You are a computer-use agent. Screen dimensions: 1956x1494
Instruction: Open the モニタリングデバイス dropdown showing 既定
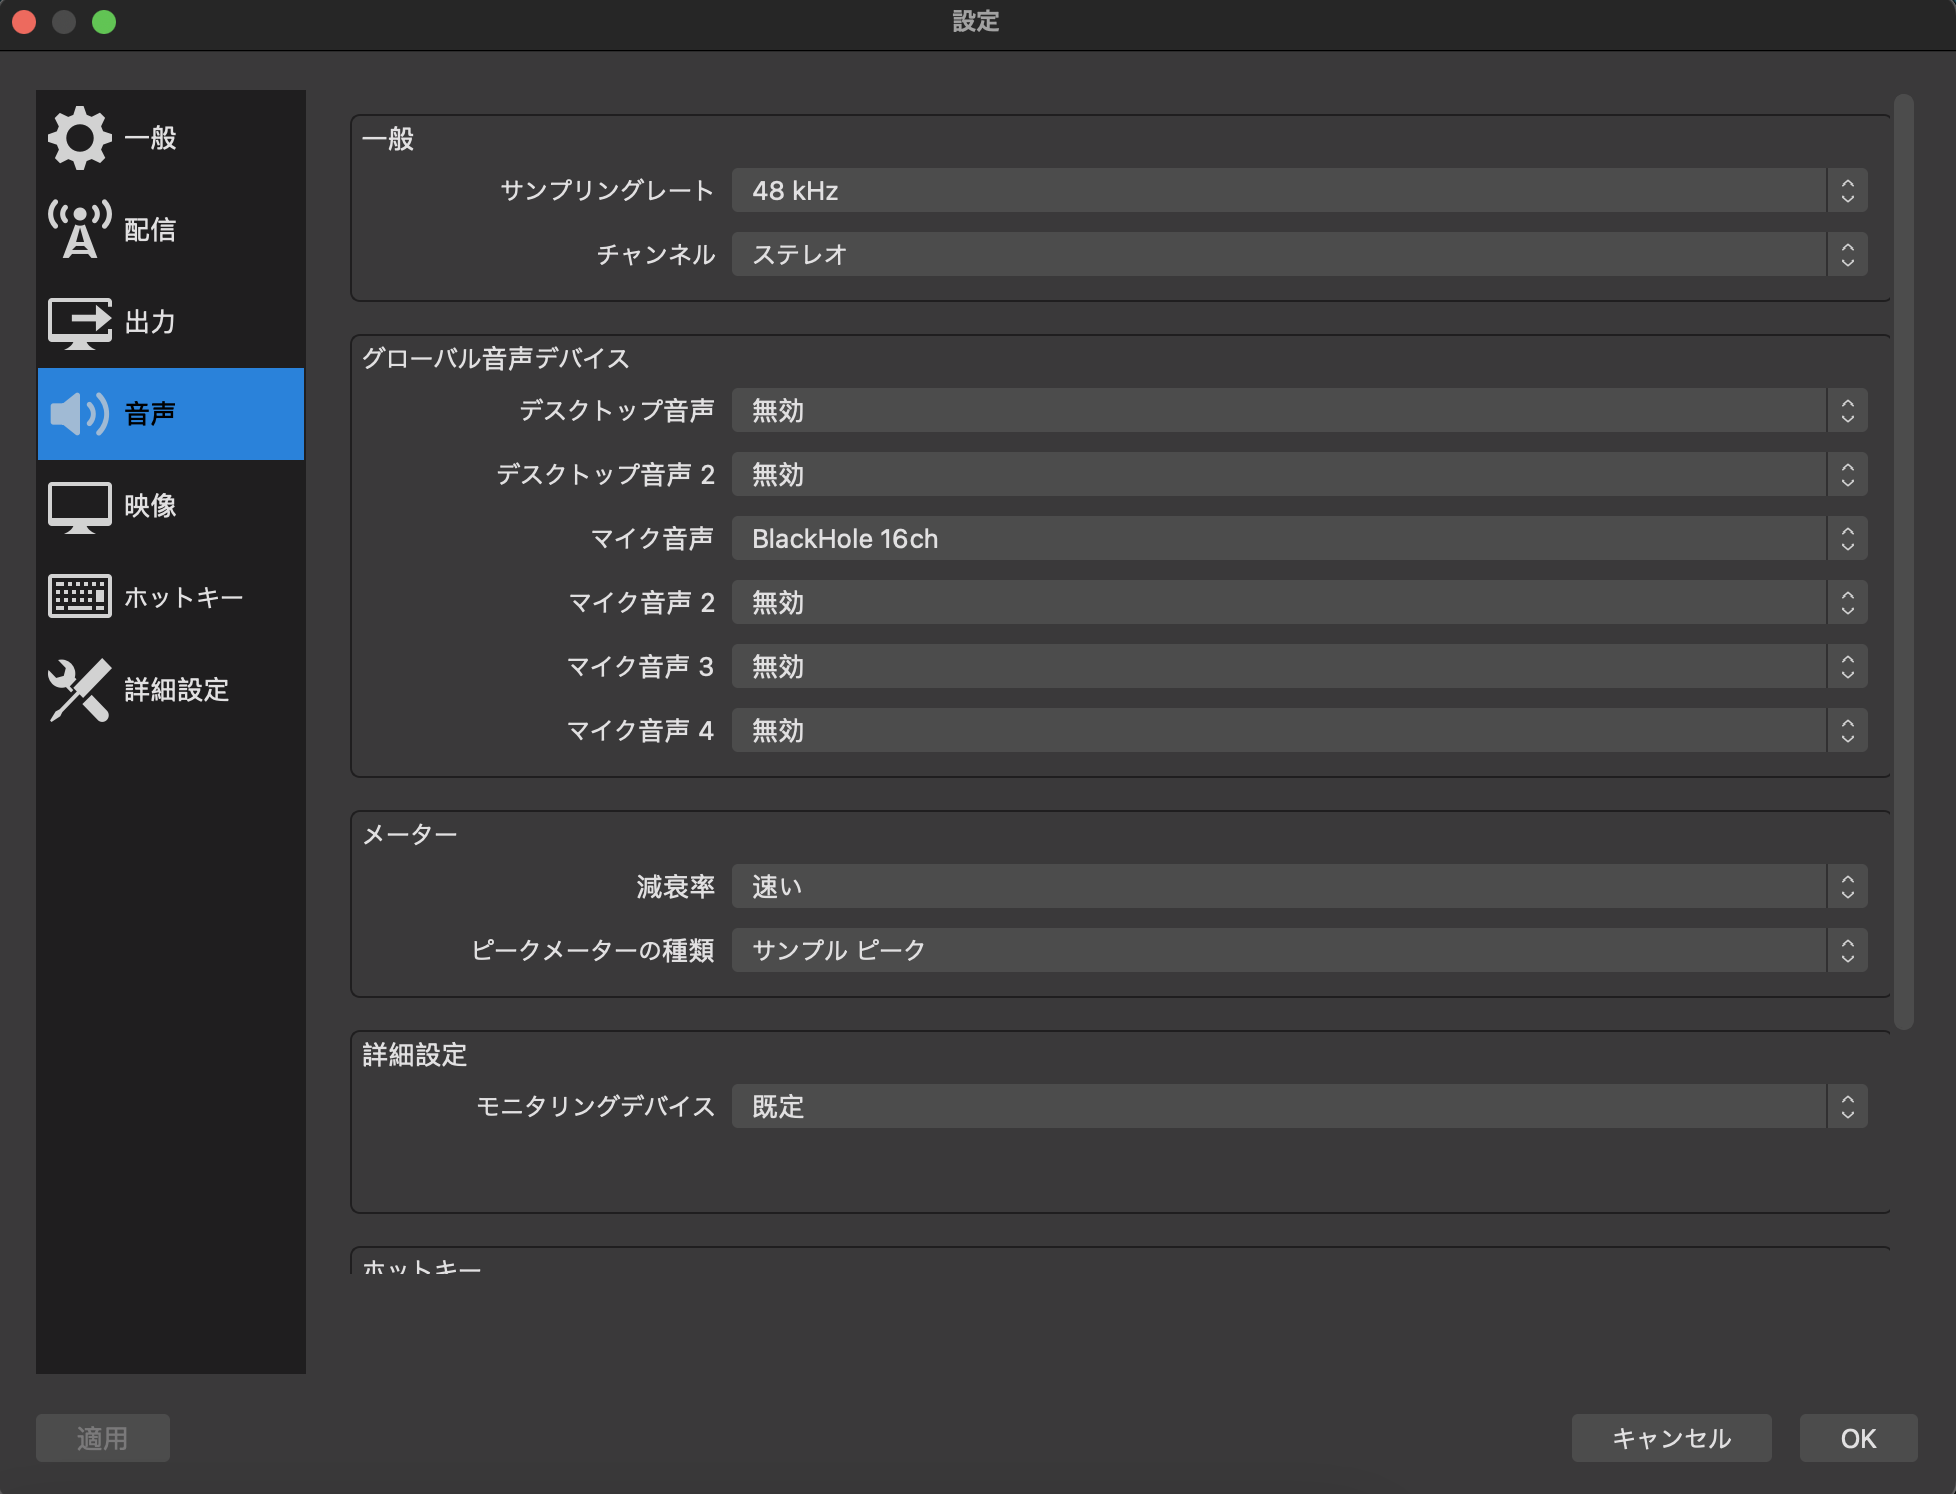pyautogui.click(x=1290, y=1106)
